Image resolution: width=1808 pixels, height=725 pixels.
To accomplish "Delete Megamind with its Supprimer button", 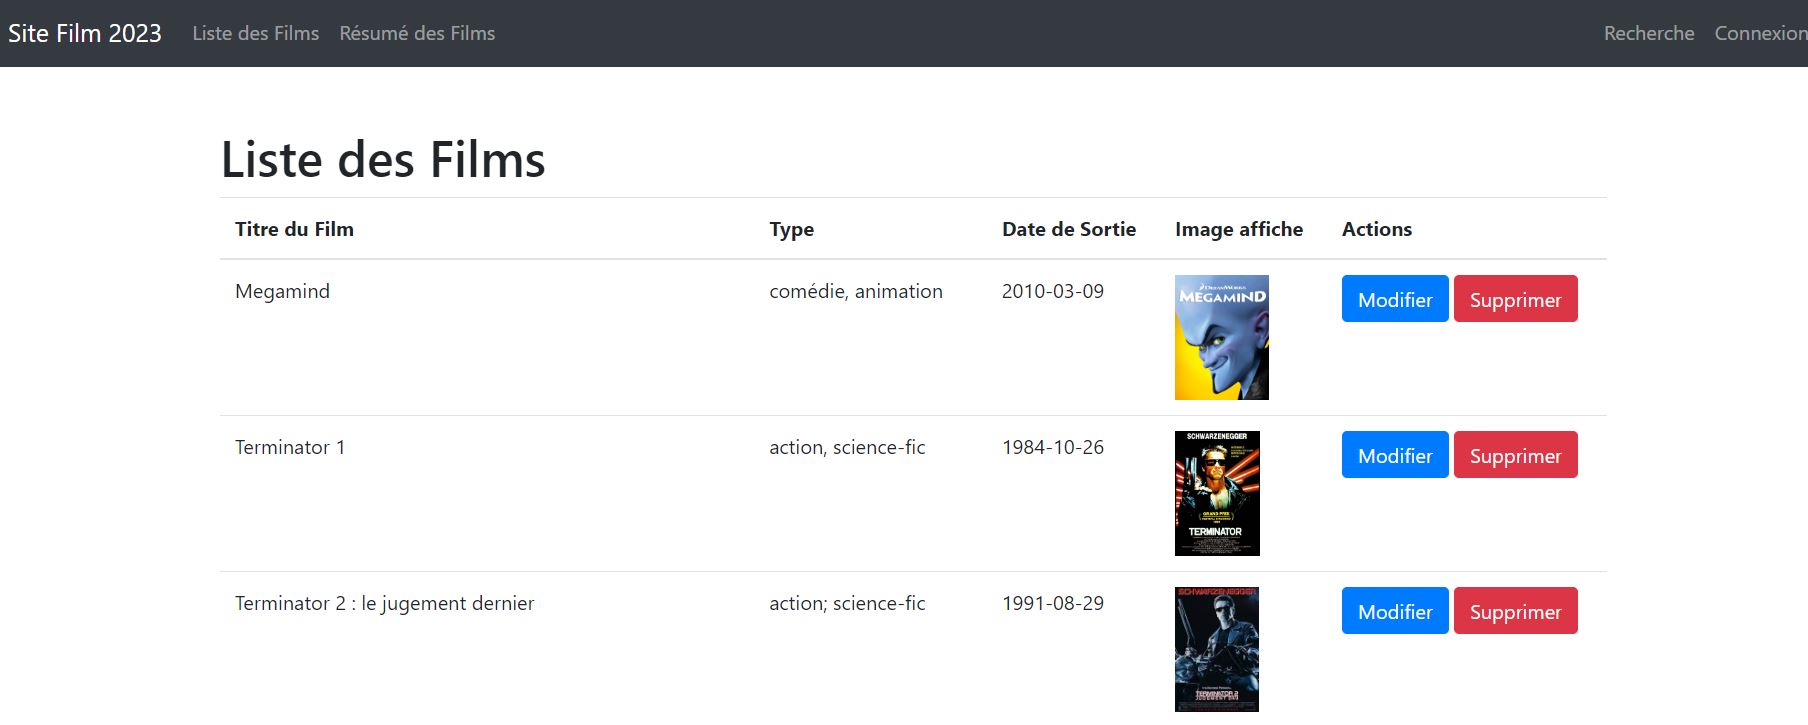I will [1515, 299].
